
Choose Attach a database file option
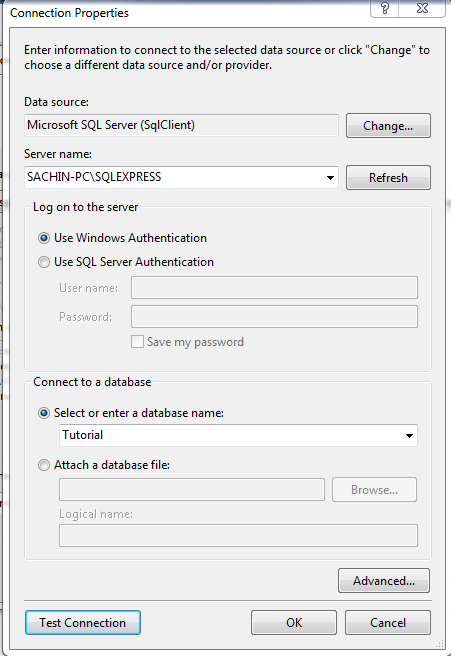tap(44, 465)
